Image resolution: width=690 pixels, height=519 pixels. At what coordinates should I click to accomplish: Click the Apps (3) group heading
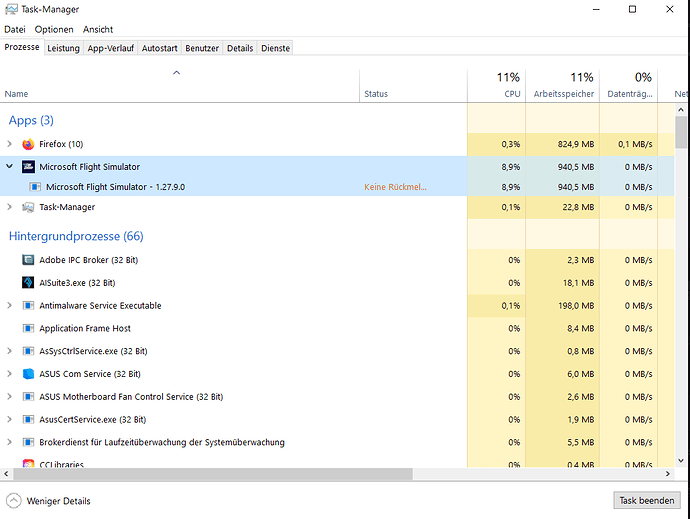click(x=31, y=121)
